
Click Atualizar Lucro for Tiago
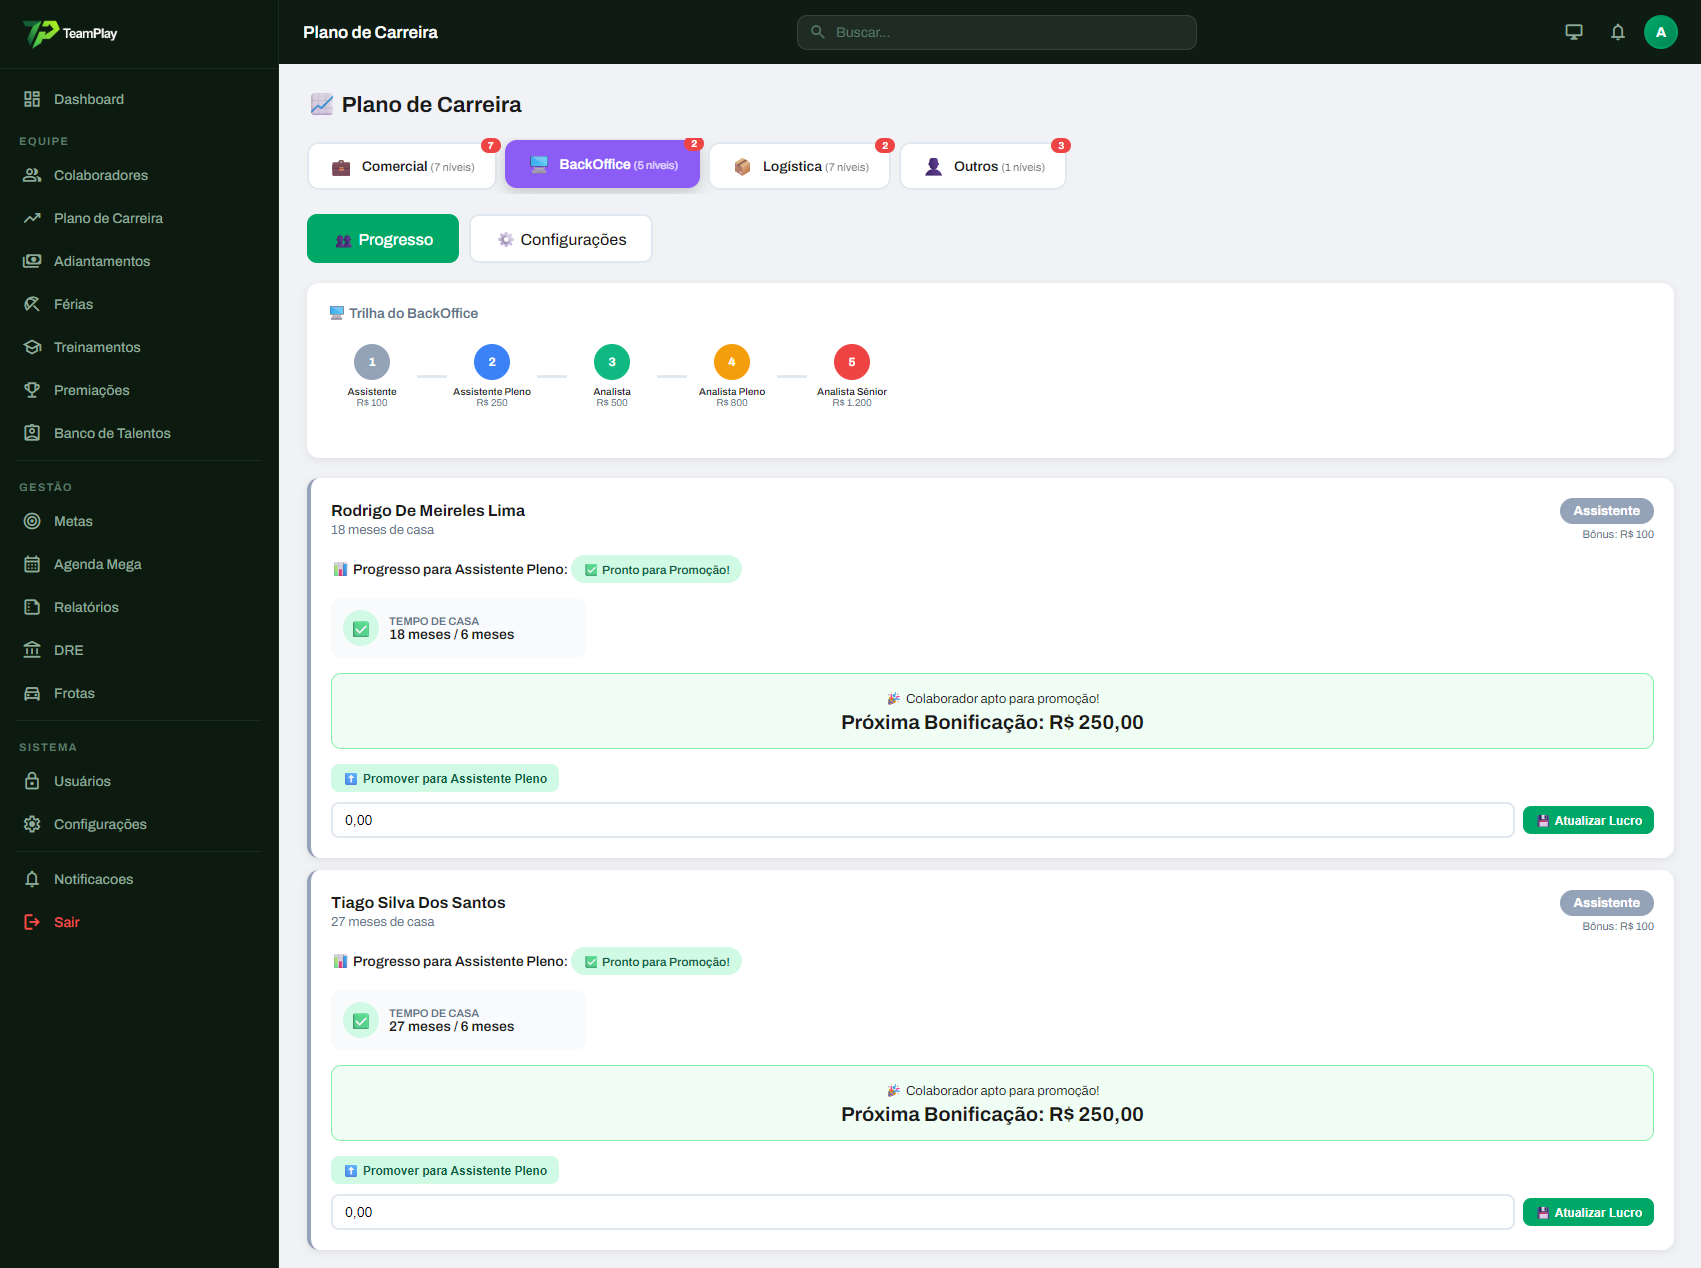pyautogui.click(x=1588, y=1212)
